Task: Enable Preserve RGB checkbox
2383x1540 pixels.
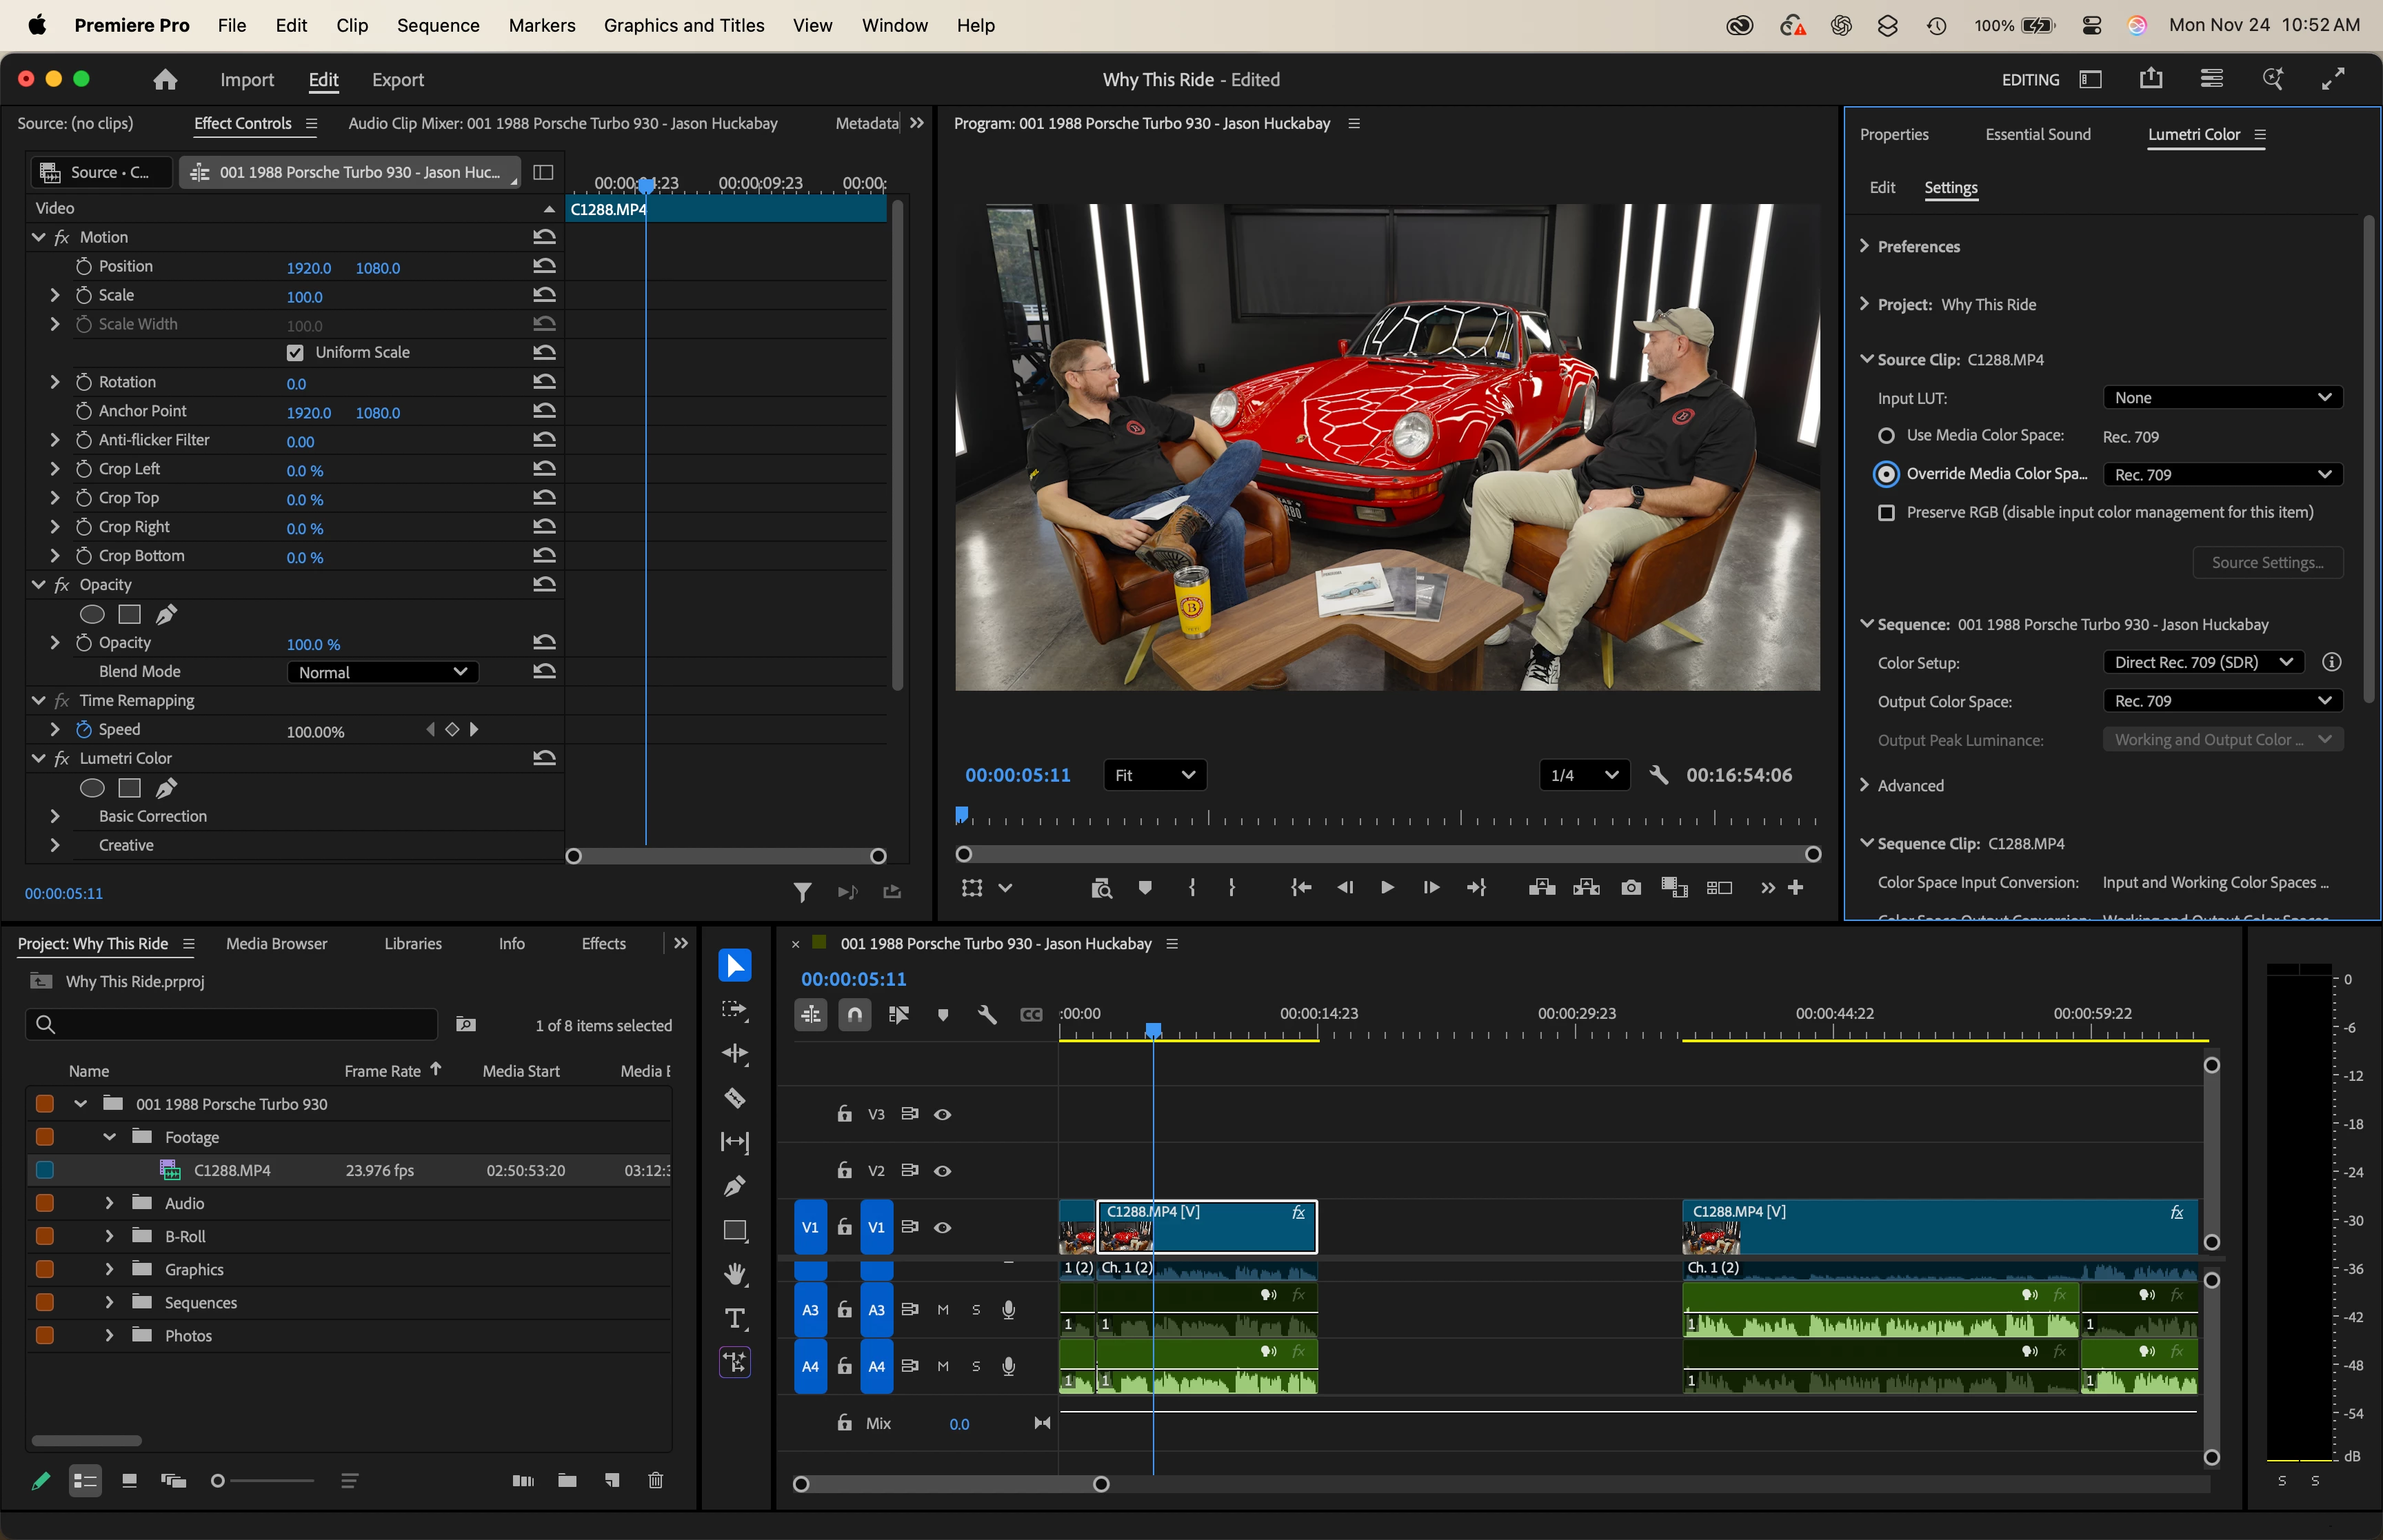Action: point(1886,513)
